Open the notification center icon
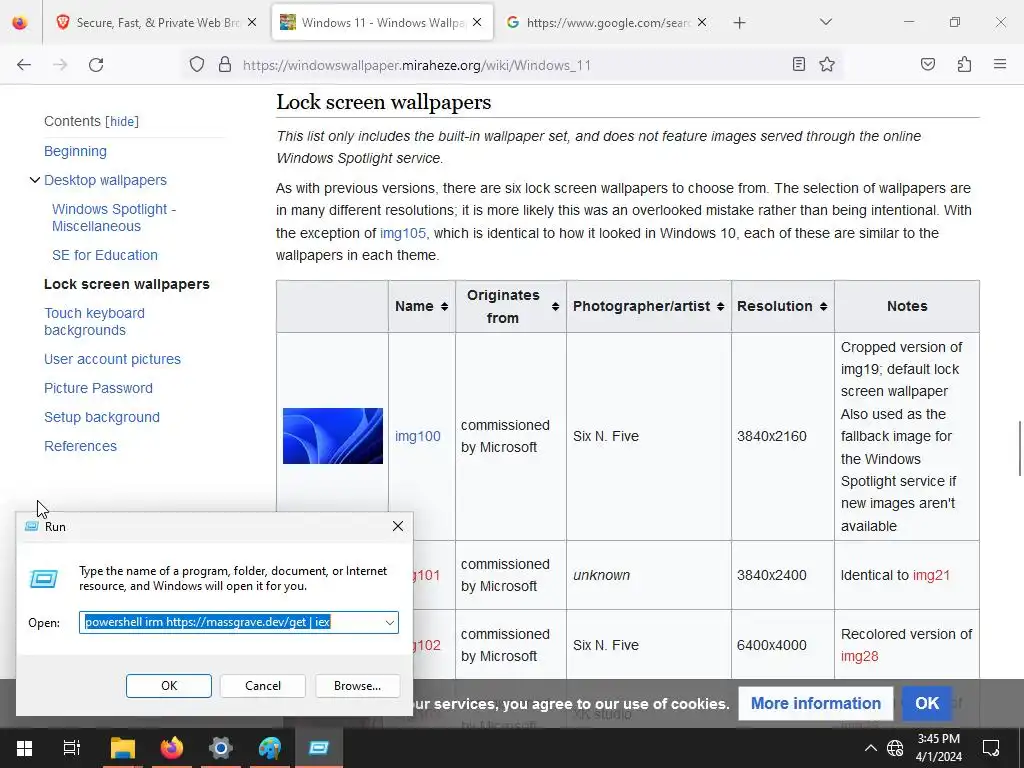This screenshot has height=768, width=1024. coord(991,748)
